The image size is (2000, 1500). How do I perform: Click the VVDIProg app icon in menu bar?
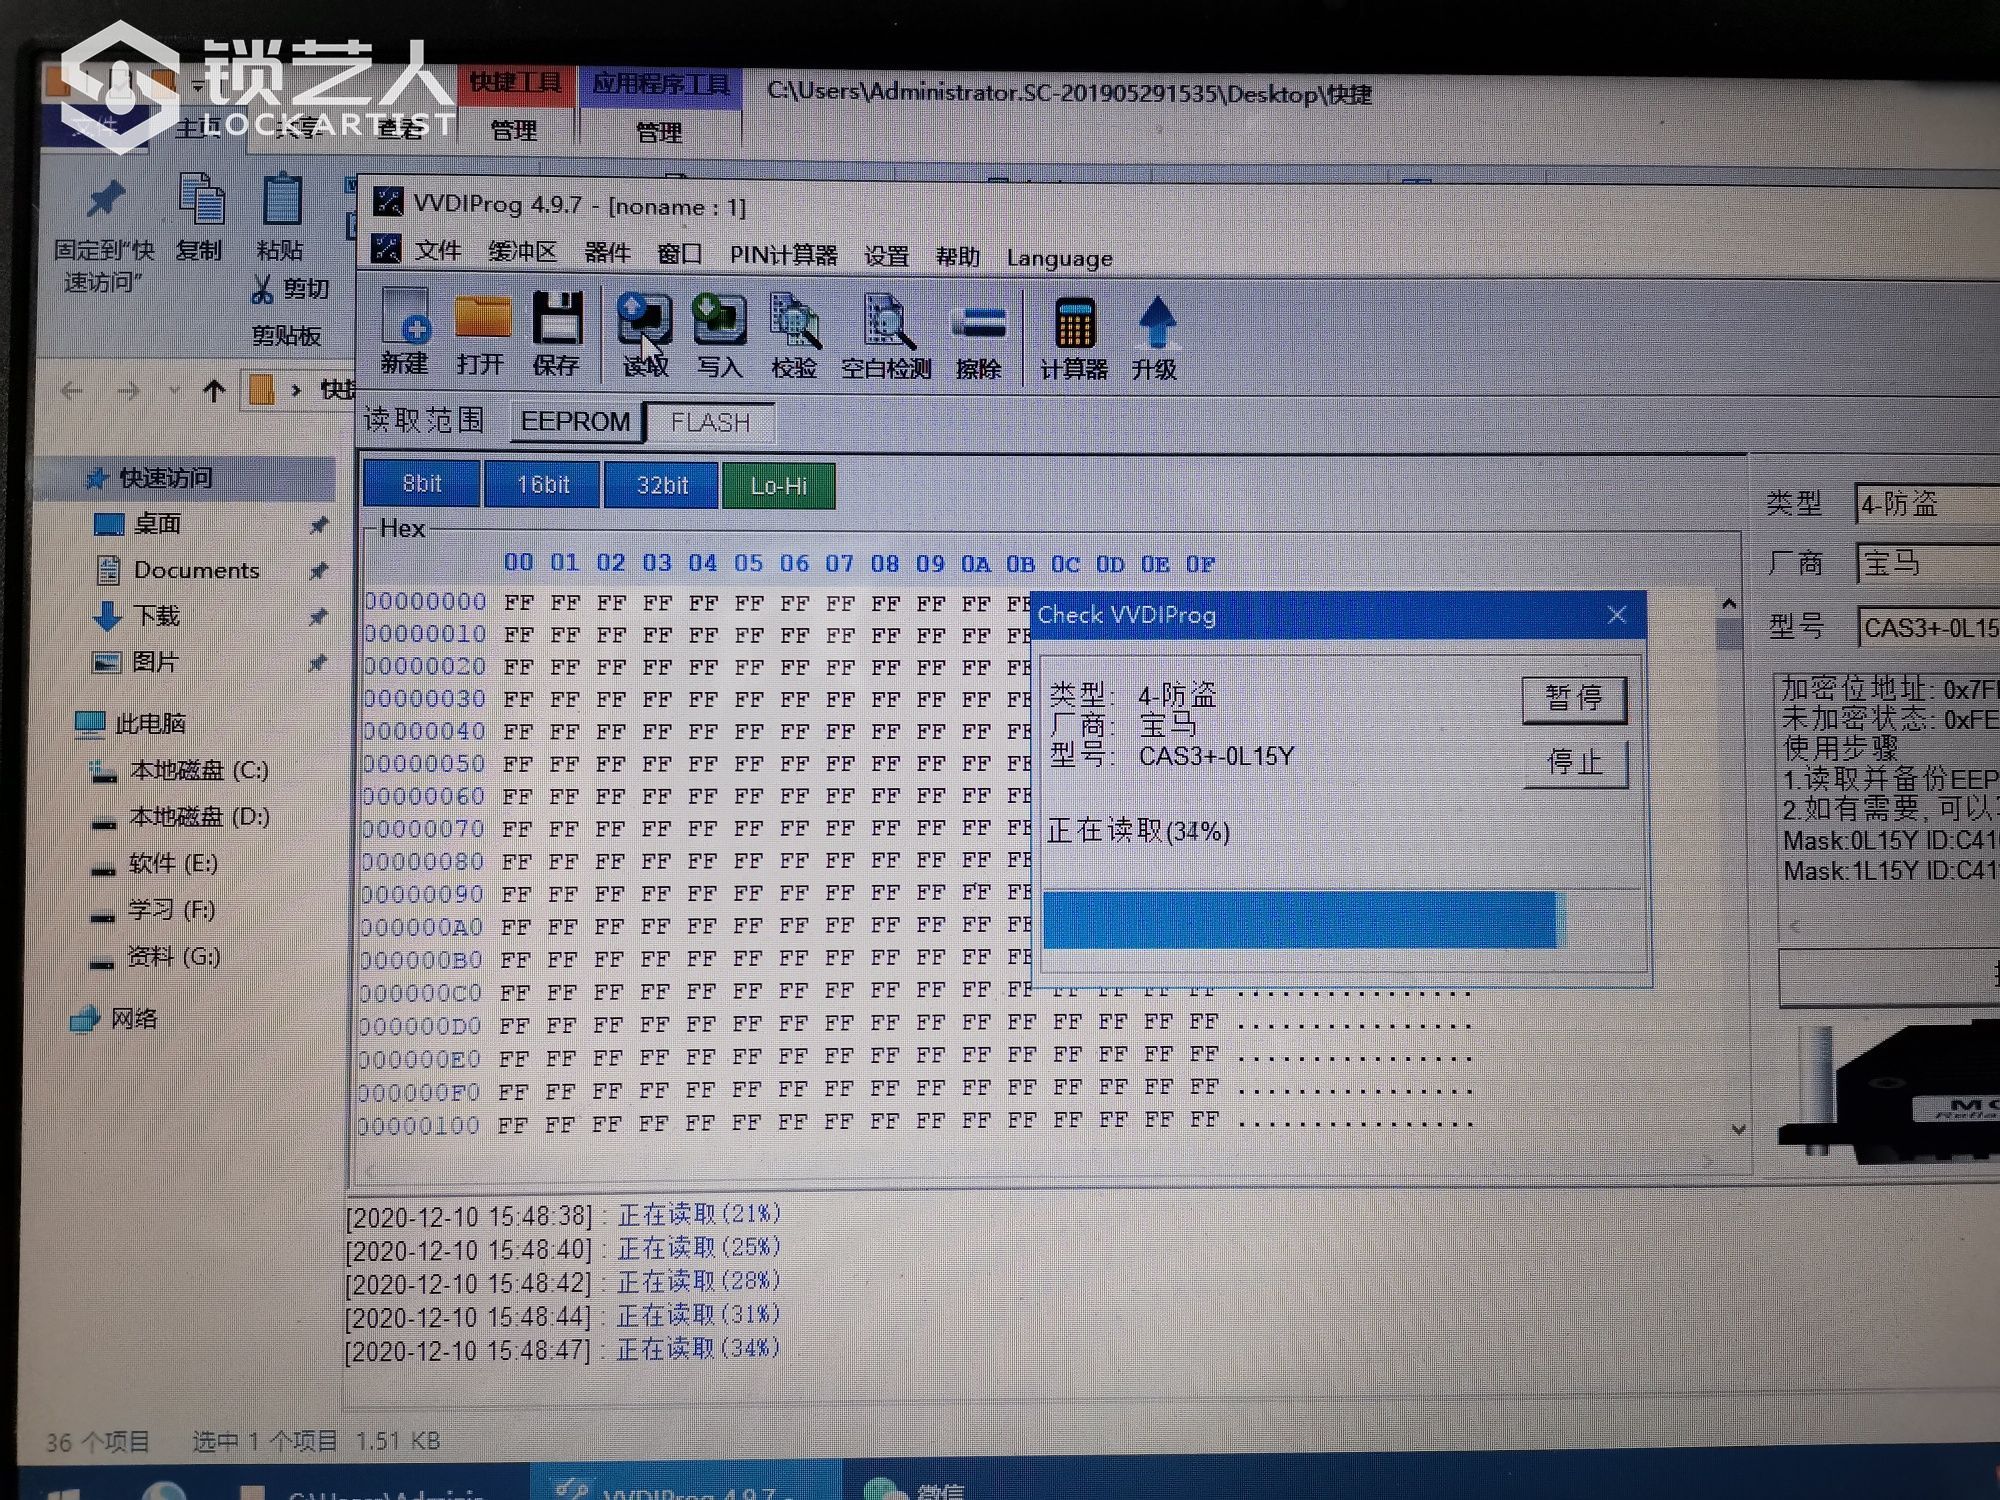tap(386, 248)
